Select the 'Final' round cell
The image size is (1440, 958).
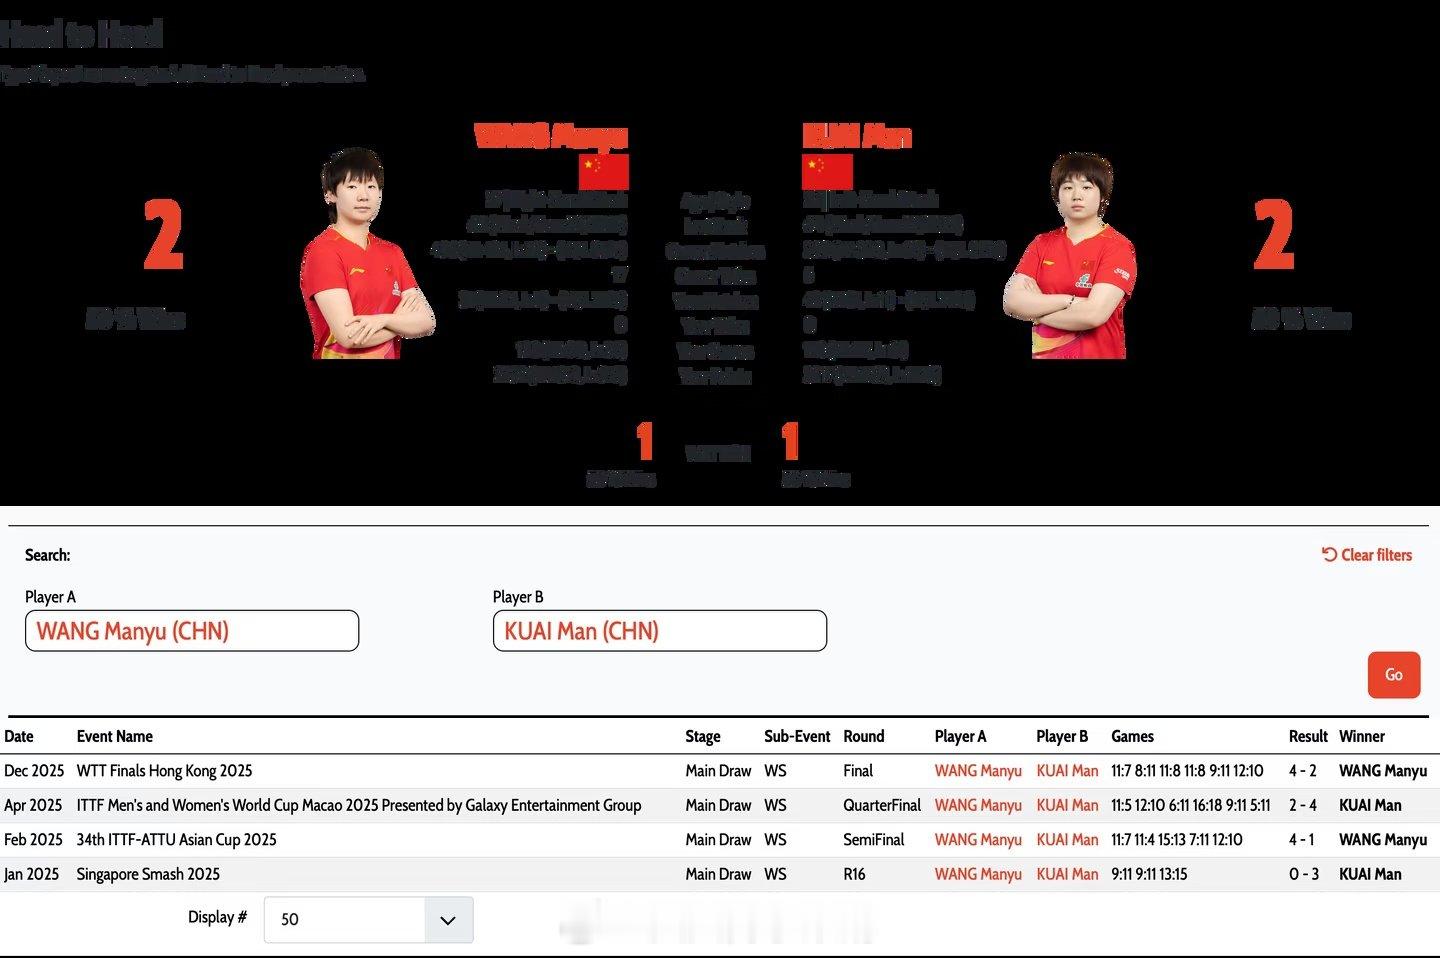[858, 771]
